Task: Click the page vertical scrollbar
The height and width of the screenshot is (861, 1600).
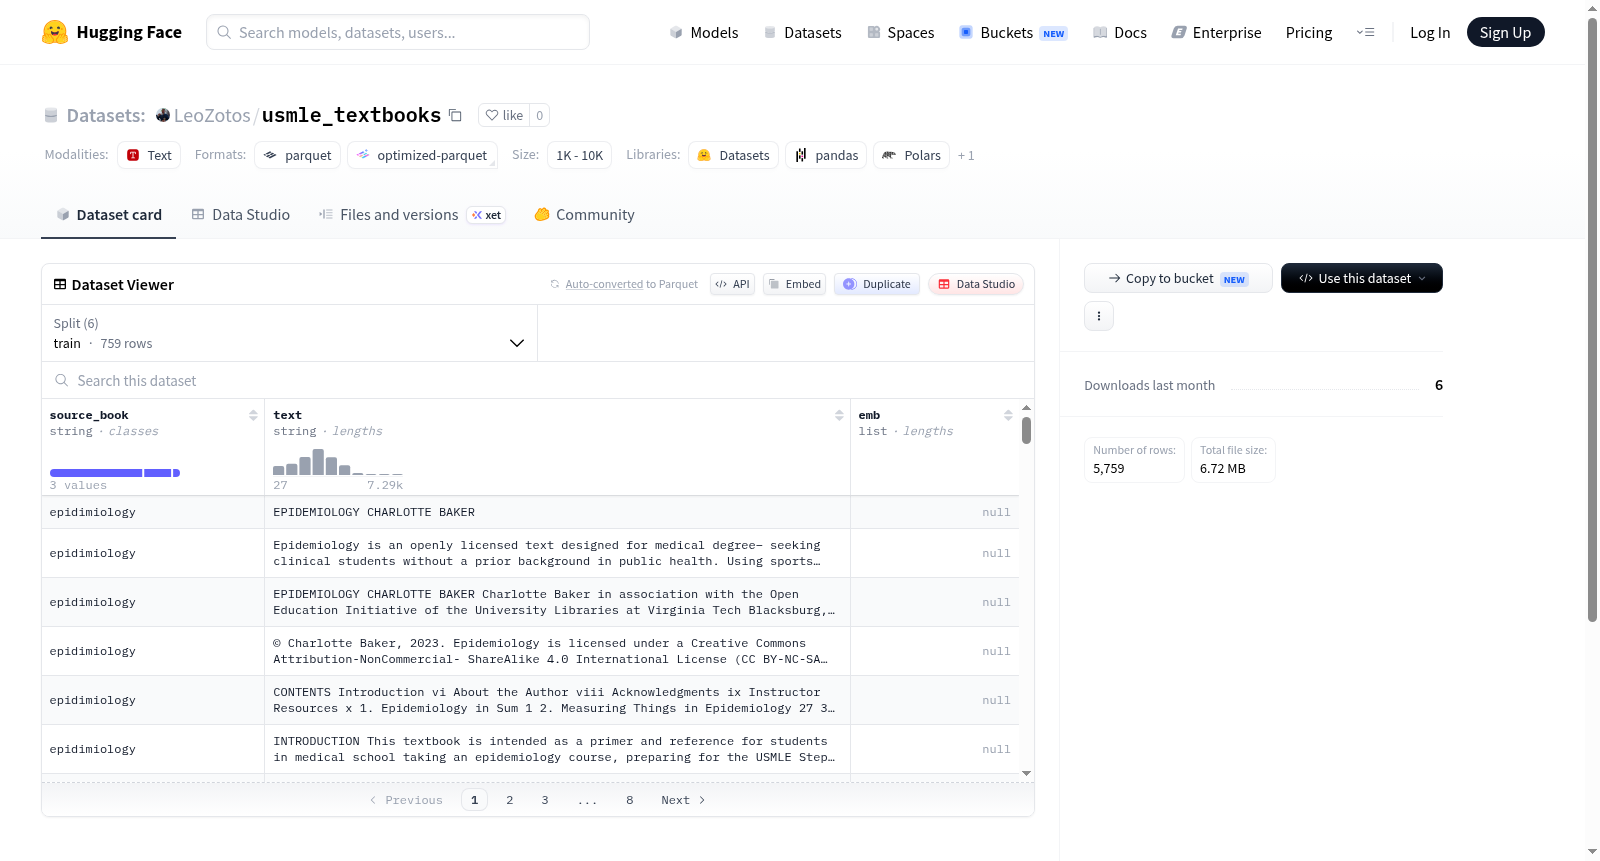Action: pyautogui.click(x=1592, y=320)
